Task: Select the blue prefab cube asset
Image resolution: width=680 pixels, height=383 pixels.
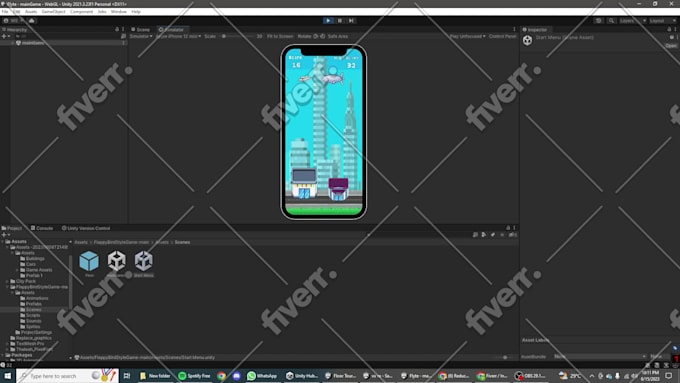Action: point(89,261)
